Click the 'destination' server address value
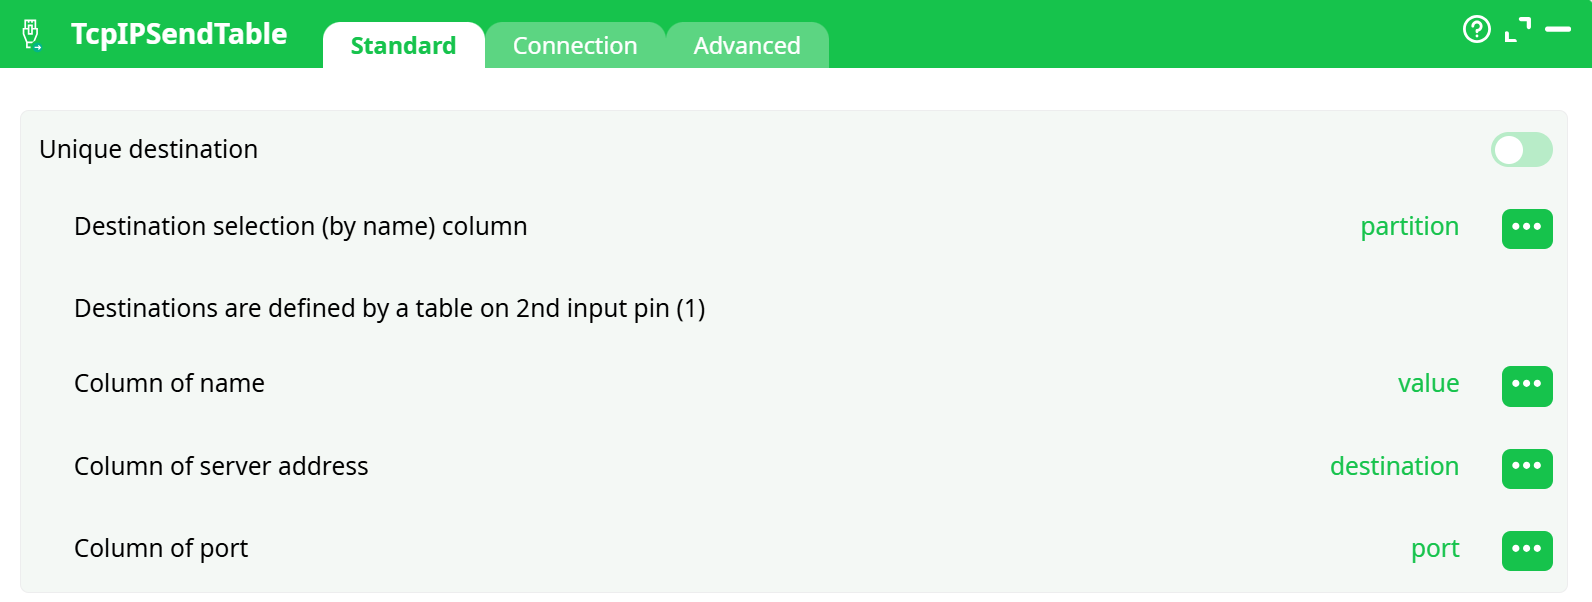The image size is (1592, 602). (1394, 467)
